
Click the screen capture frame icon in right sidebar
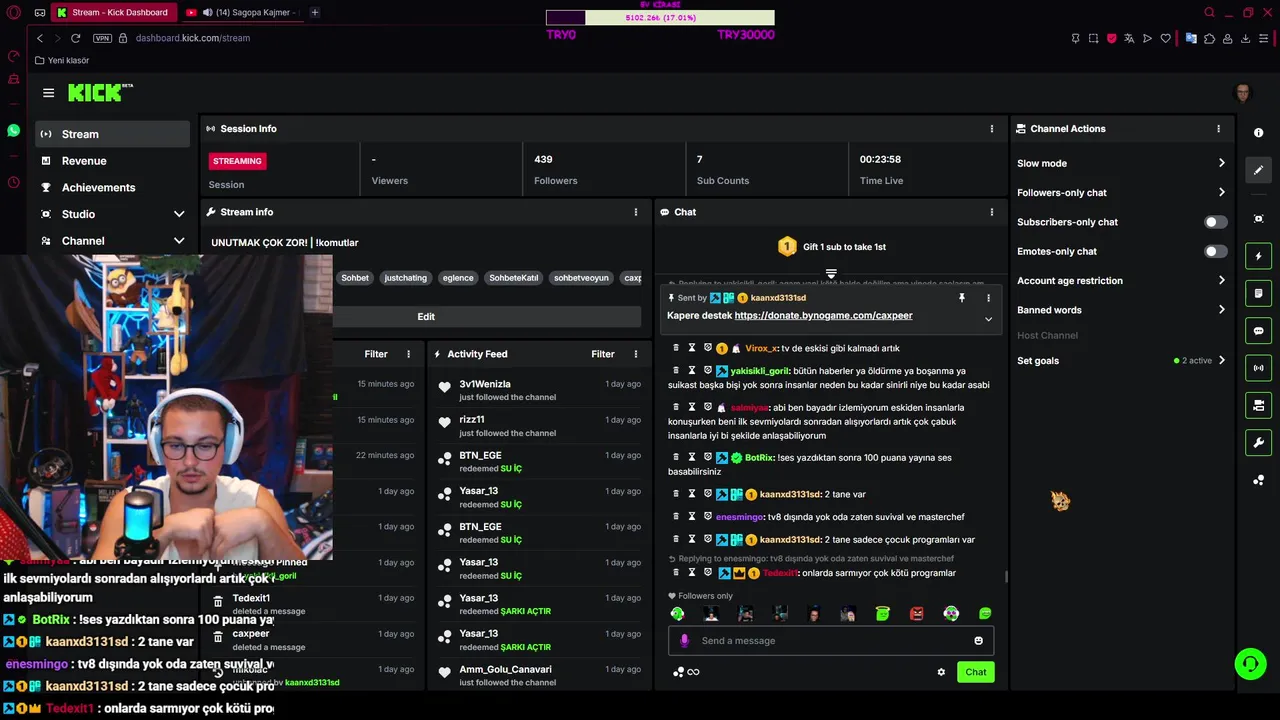pyautogui.click(x=1258, y=219)
